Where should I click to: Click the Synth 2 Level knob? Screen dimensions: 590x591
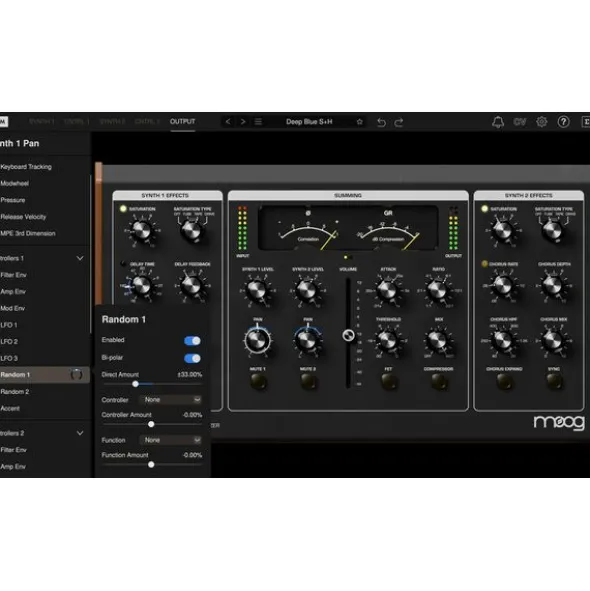click(307, 291)
